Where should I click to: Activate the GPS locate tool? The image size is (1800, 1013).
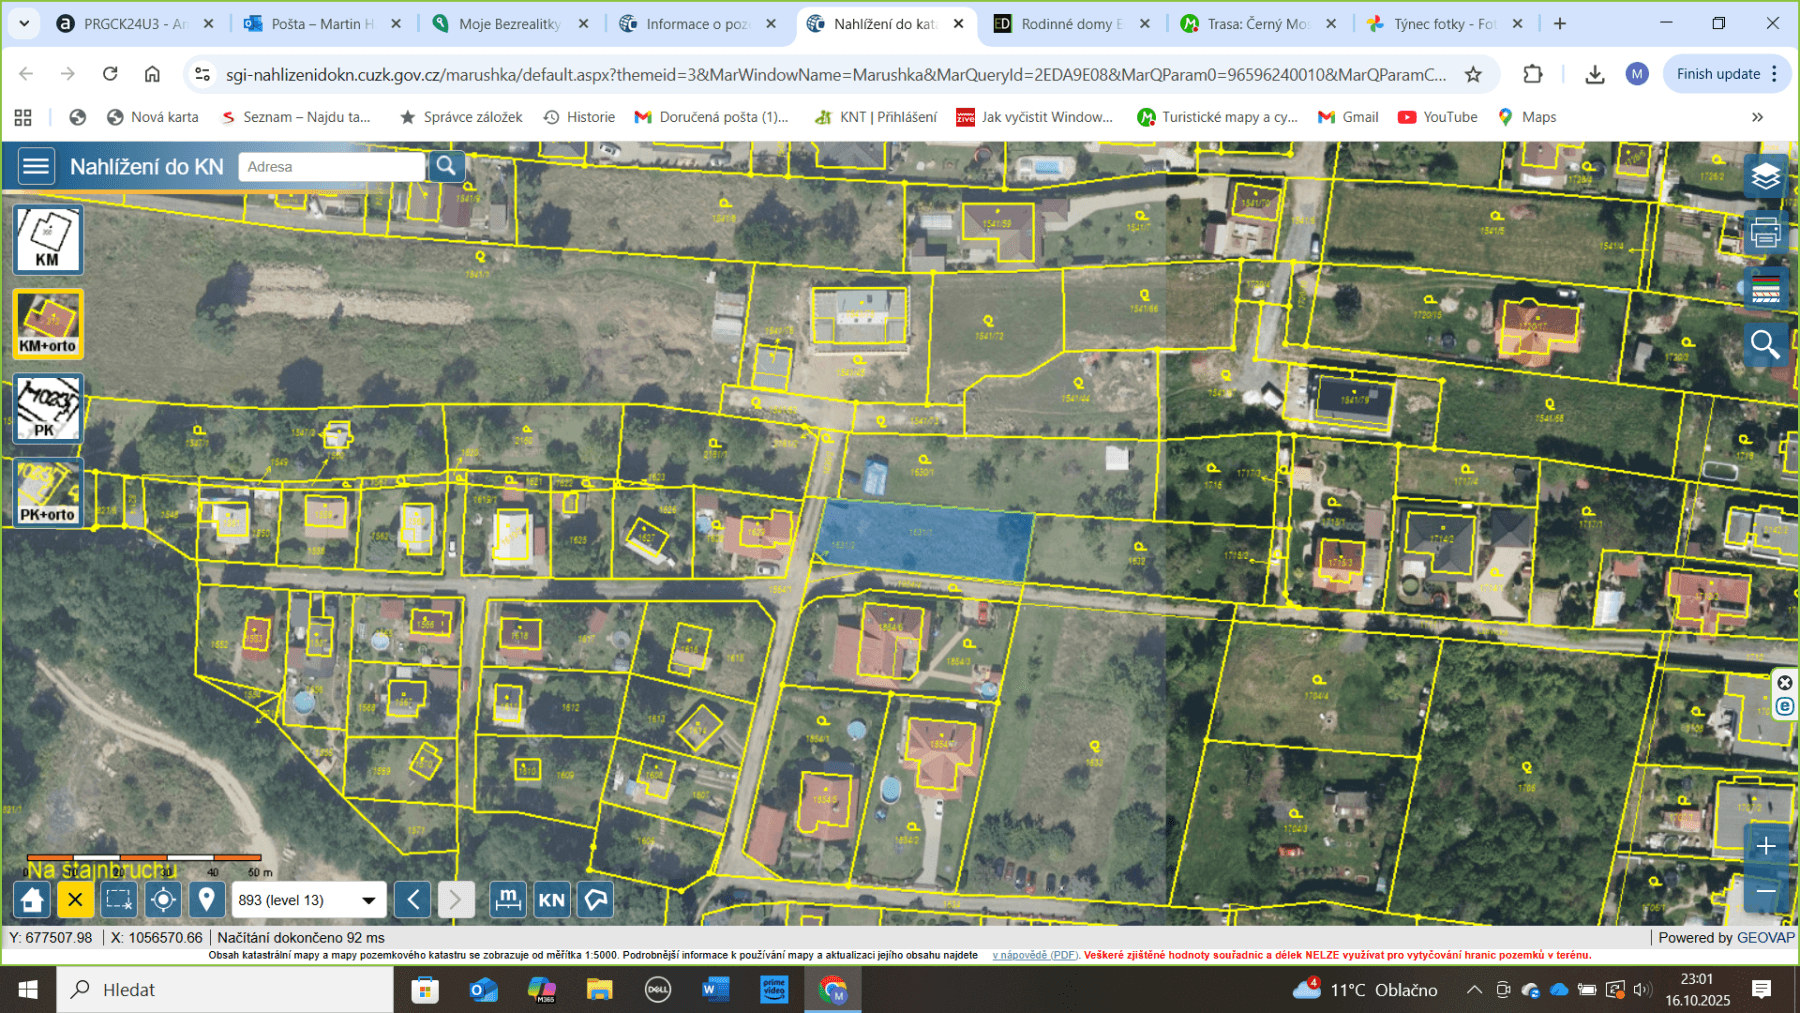(x=163, y=899)
